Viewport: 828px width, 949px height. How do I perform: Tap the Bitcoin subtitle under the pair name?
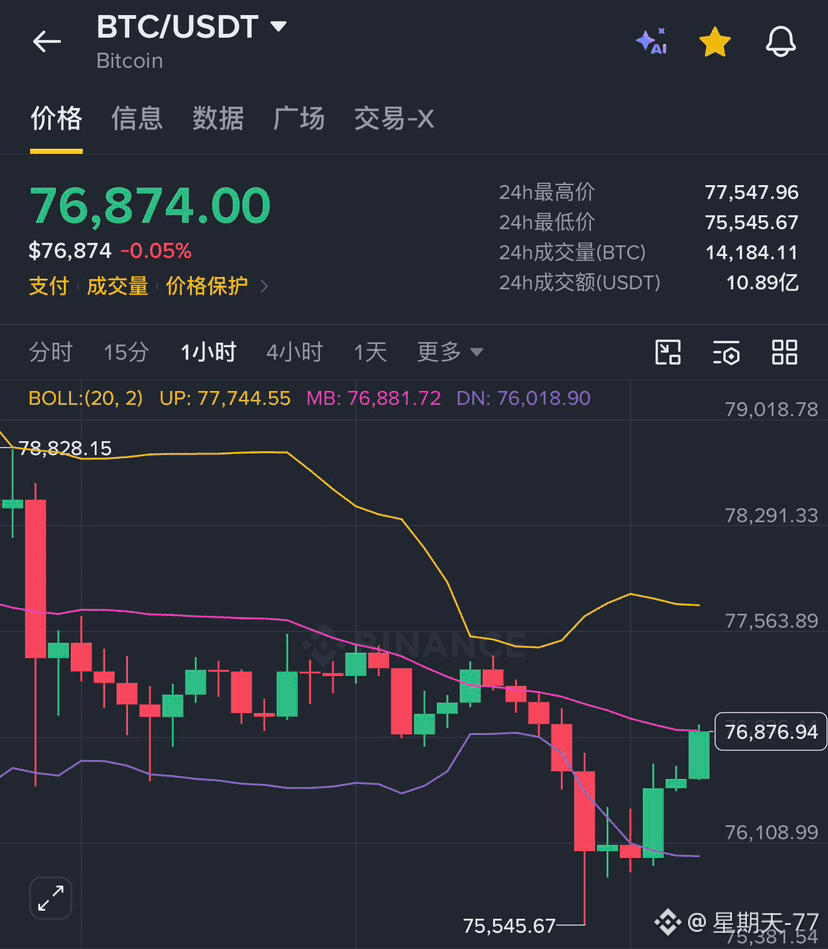click(130, 61)
